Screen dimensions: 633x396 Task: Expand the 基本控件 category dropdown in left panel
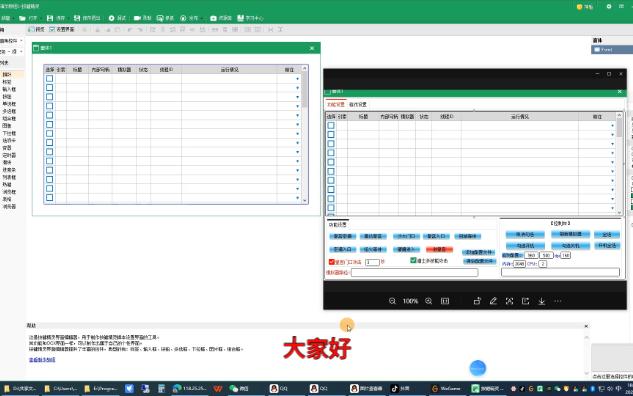click(x=21, y=41)
